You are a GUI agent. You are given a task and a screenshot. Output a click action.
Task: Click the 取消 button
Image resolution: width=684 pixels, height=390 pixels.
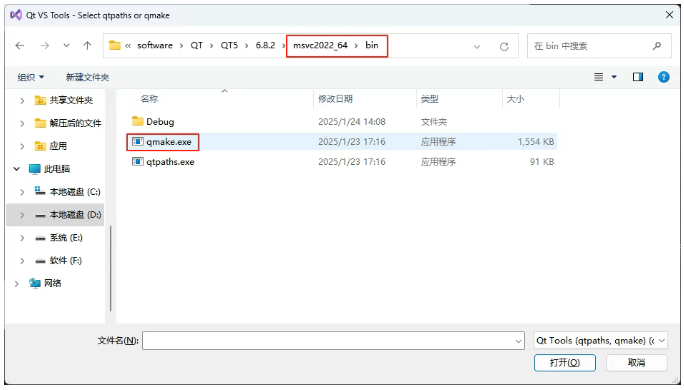636,363
